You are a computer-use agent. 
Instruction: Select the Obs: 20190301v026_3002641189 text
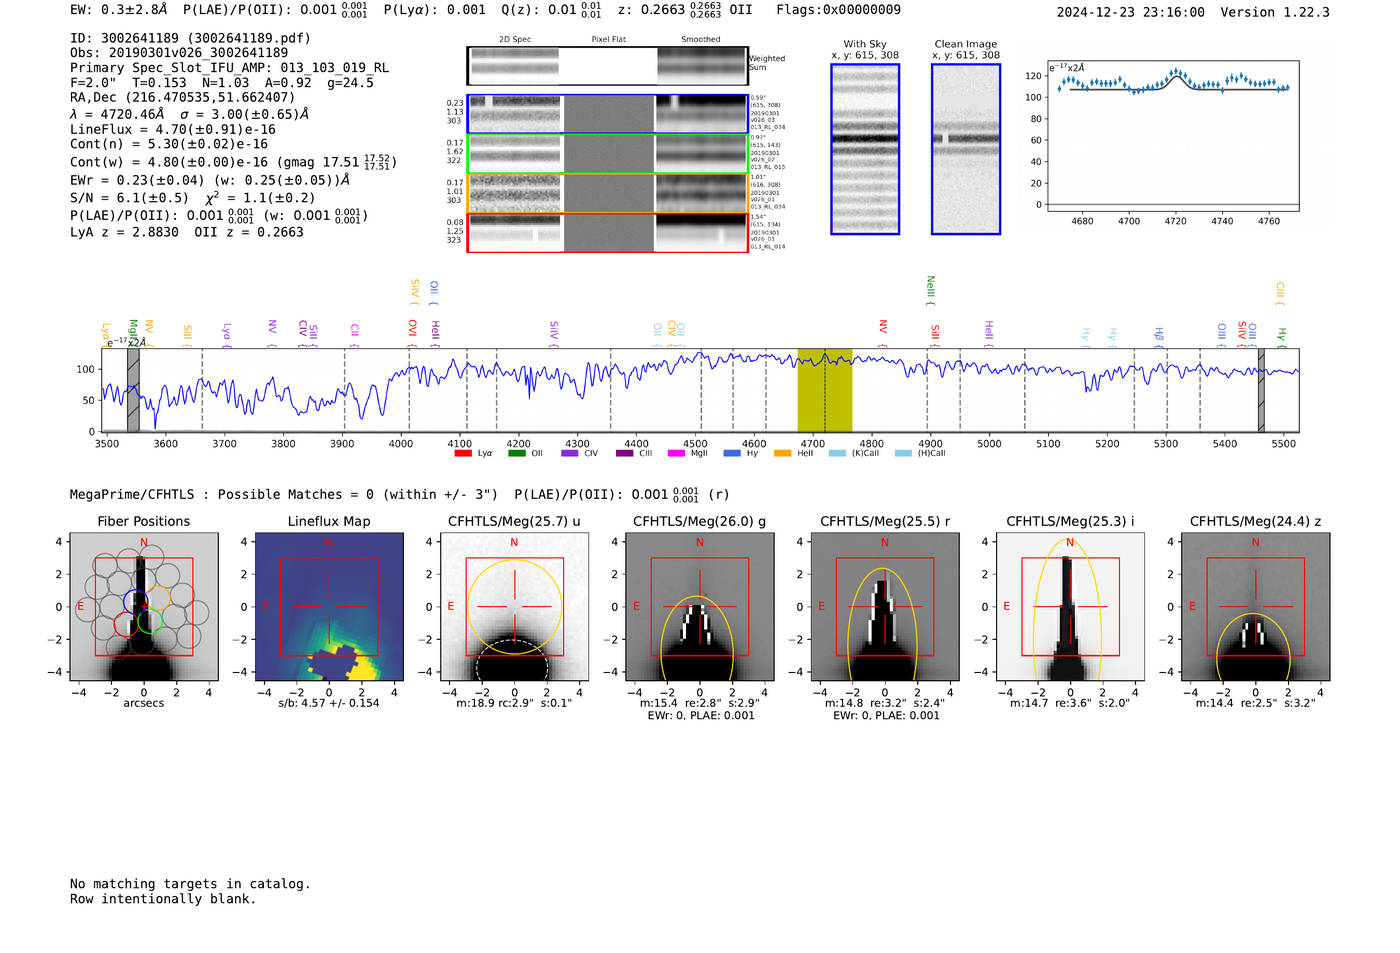(x=179, y=53)
